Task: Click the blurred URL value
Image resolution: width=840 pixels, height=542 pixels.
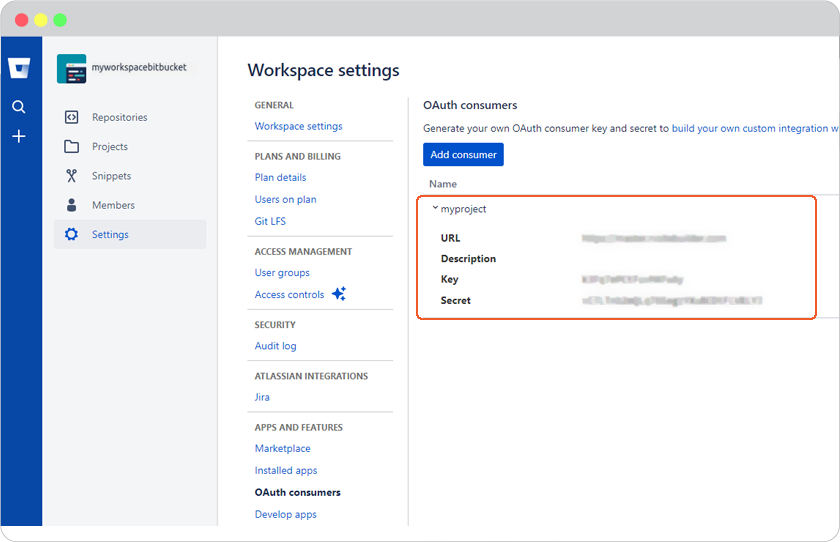Action: (x=654, y=238)
